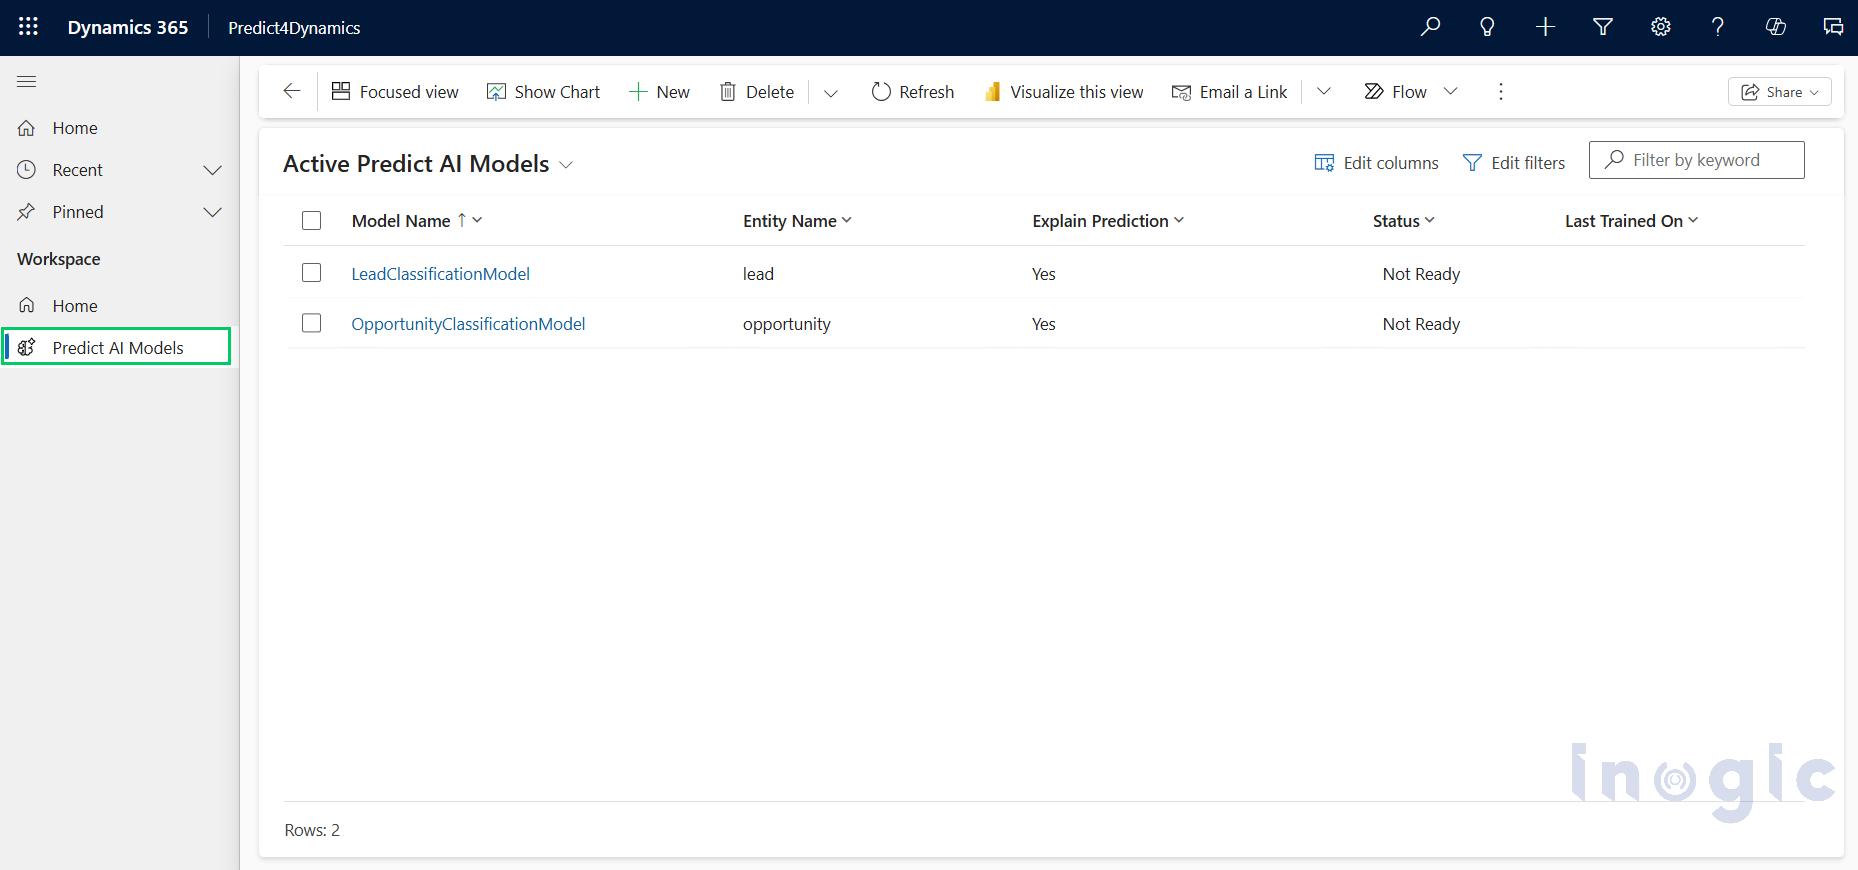Click the Dynamics 365 brand title
This screenshot has width=1858, height=870.
pyautogui.click(x=127, y=28)
